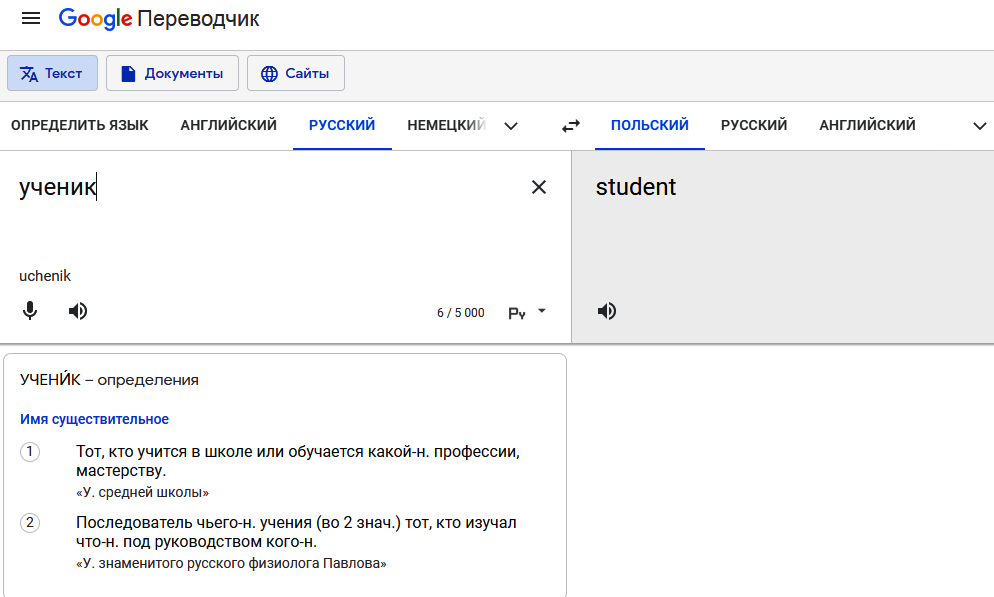Switch to Документы translation mode
The height and width of the screenshot is (597, 994).
pyautogui.click(x=172, y=73)
